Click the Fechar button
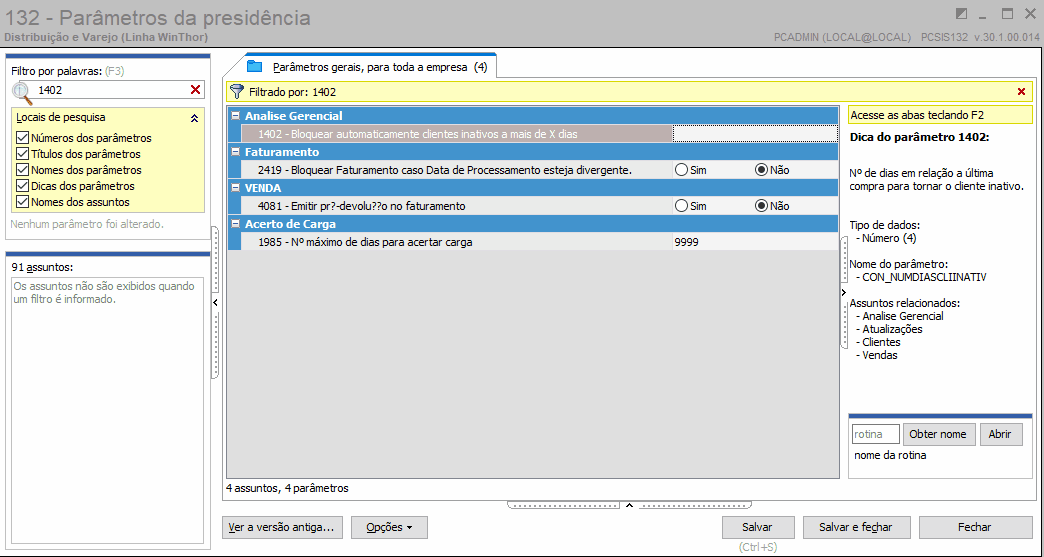This screenshot has height=557, width=1044. tap(975, 527)
